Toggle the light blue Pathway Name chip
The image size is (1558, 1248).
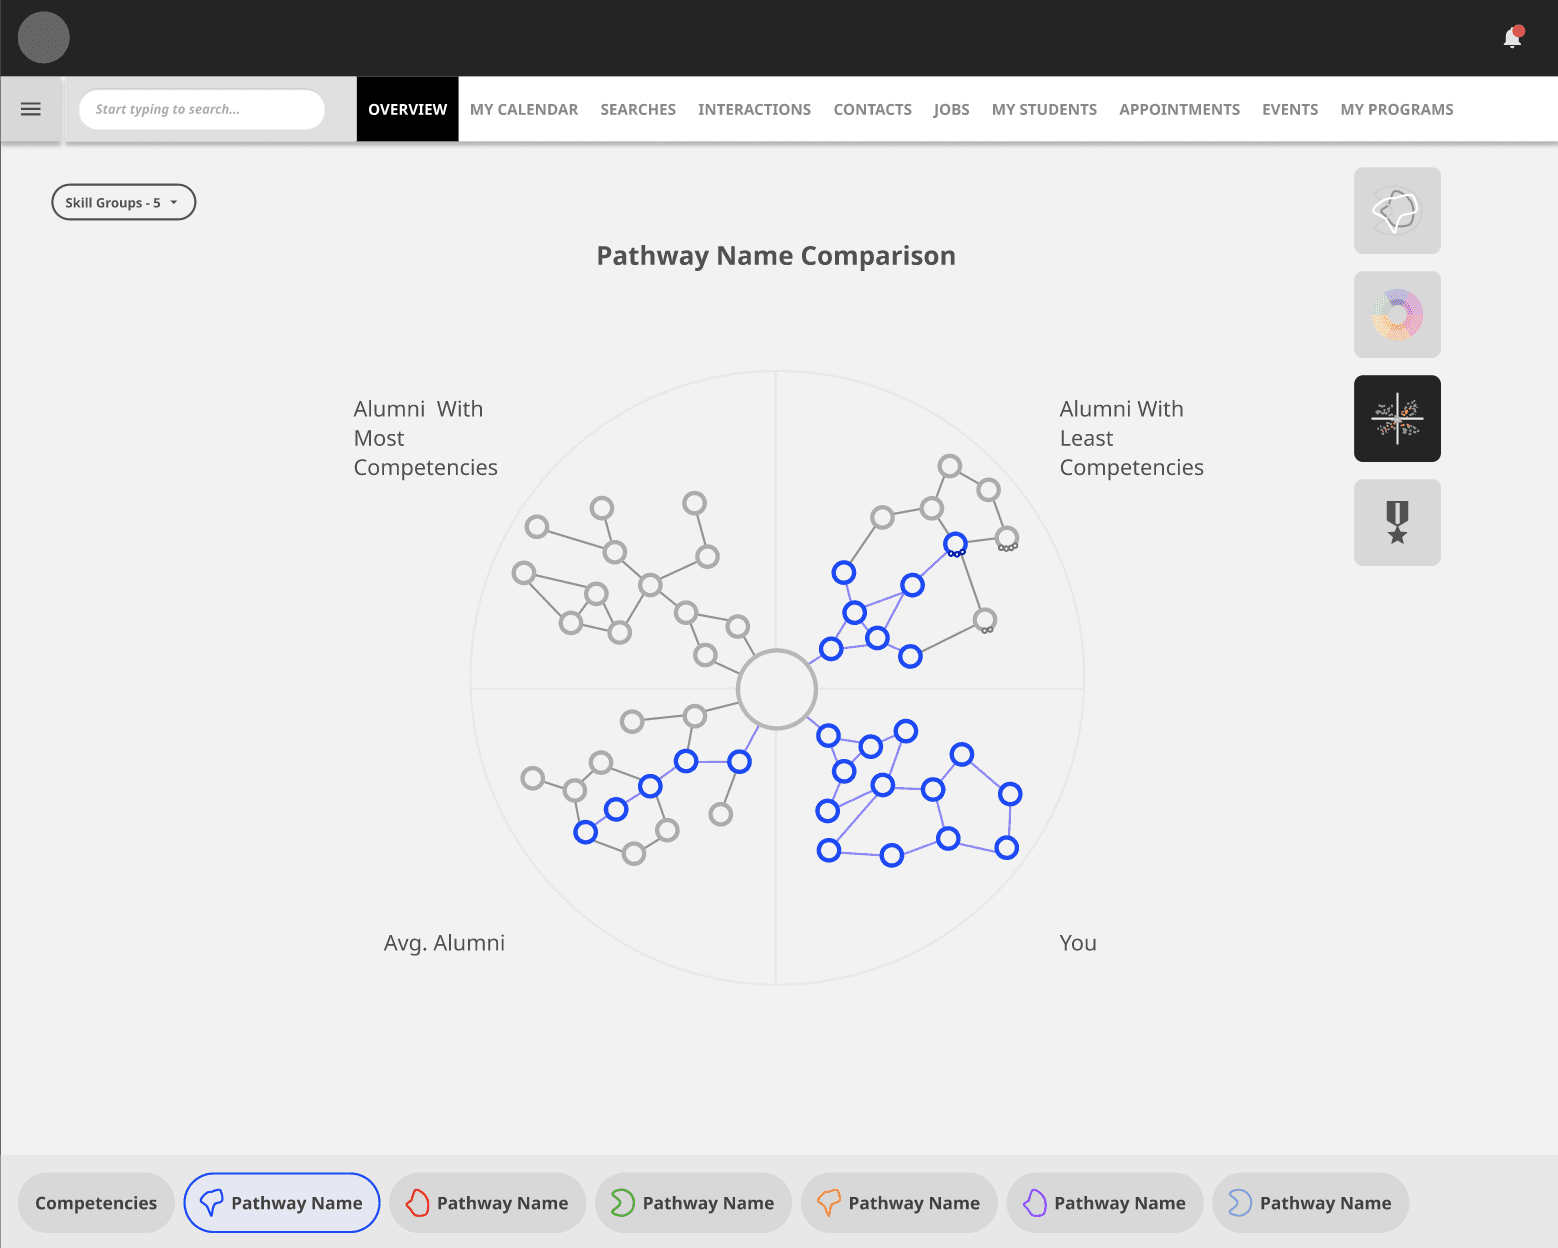pos(1311,1203)
